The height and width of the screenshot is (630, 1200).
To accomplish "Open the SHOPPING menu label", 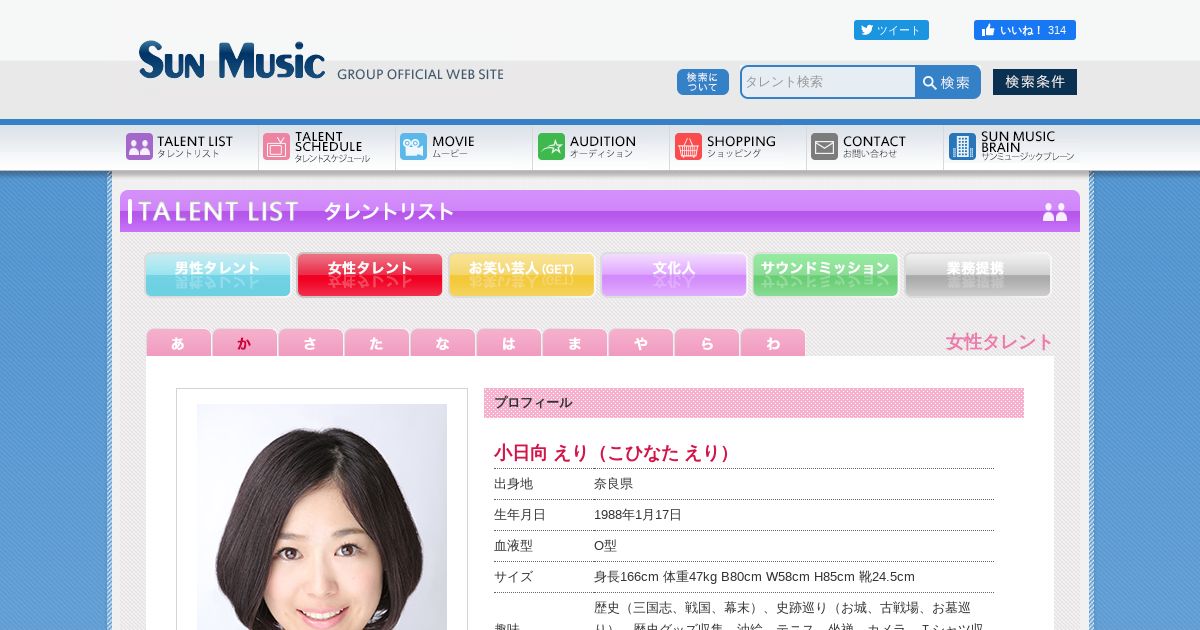I will click(x=741, y=146).
